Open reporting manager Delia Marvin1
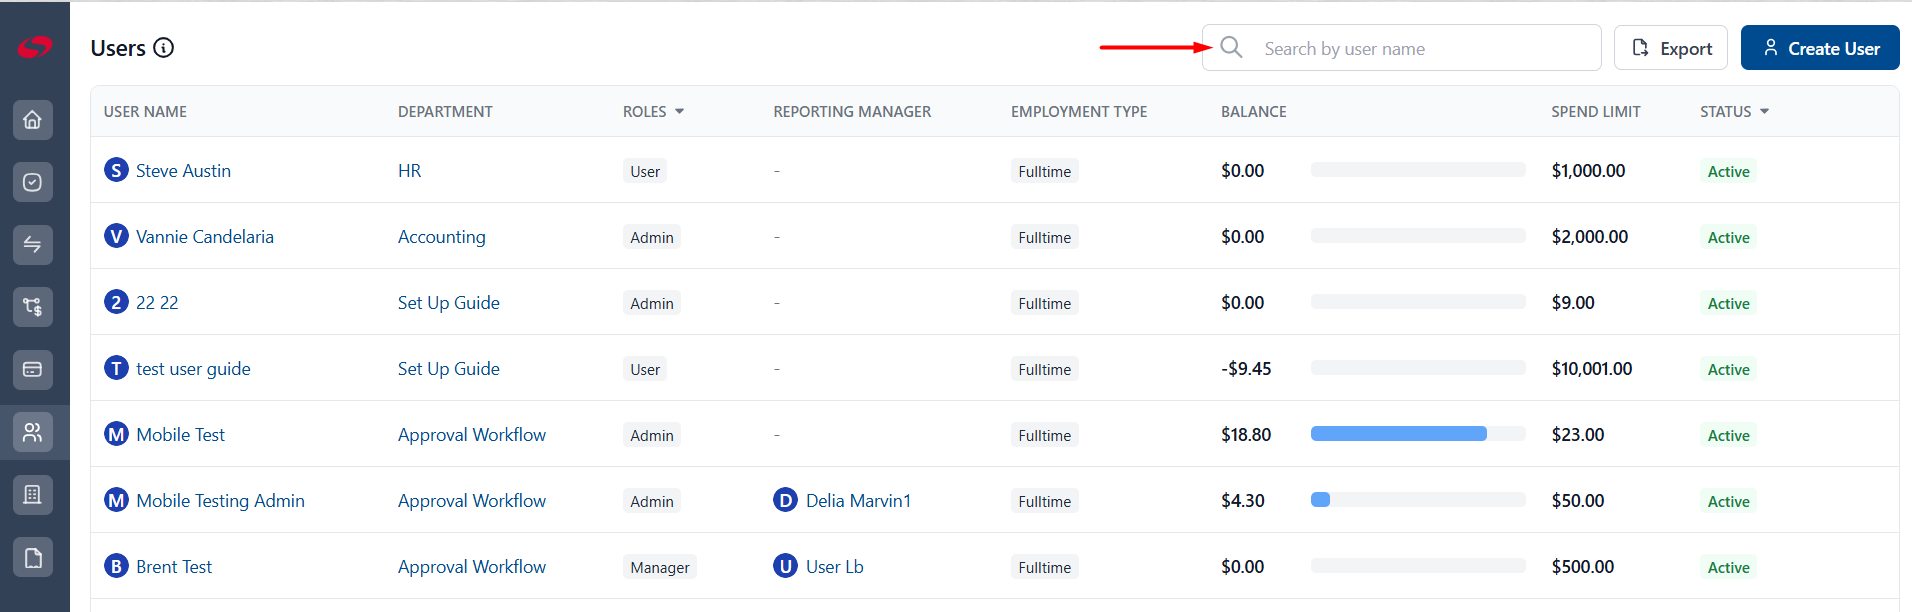 click(x=858, y=501)
